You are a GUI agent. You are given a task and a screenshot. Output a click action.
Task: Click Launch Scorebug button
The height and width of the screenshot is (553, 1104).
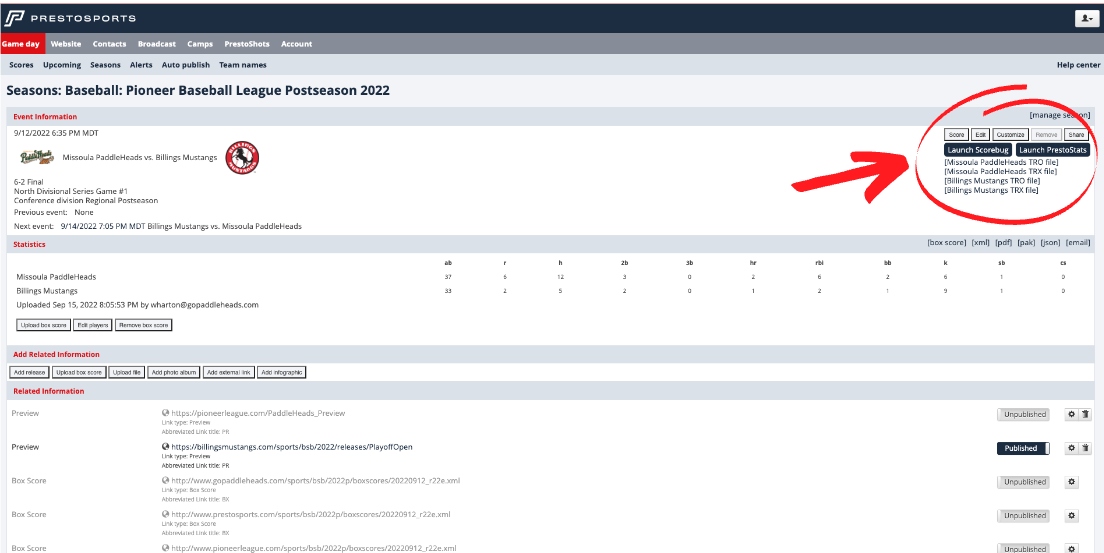coord(978,150)
